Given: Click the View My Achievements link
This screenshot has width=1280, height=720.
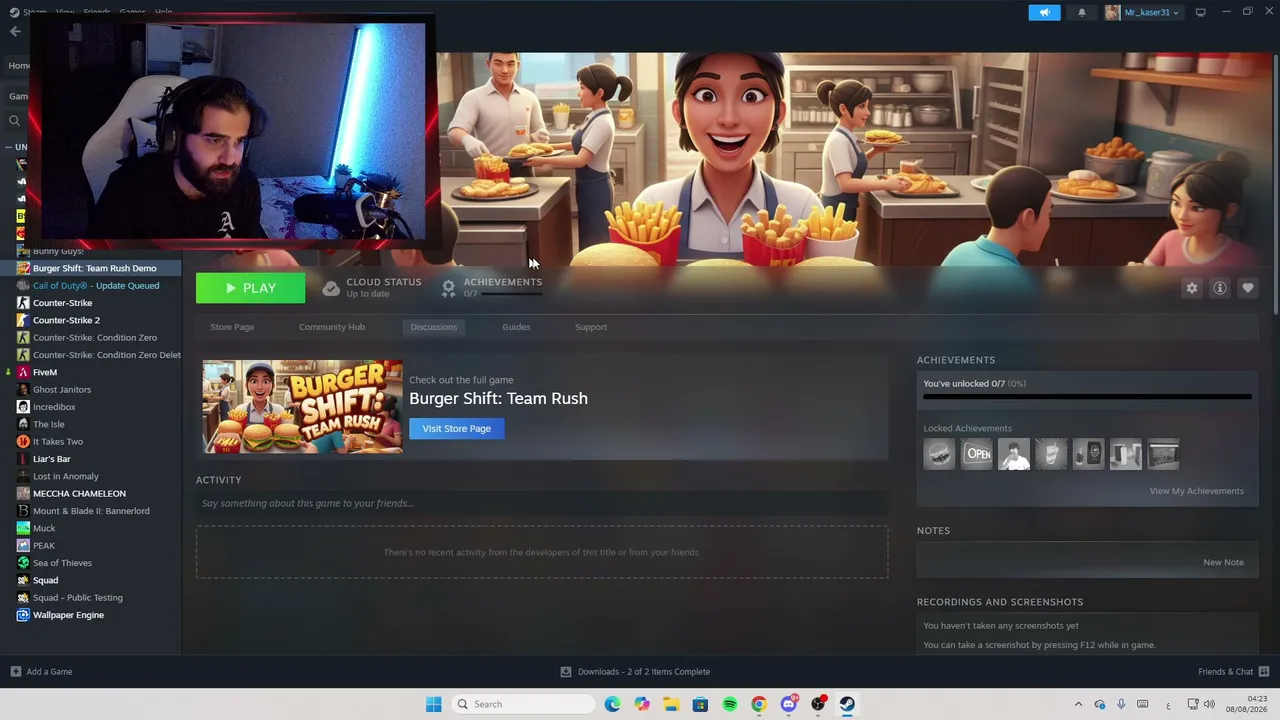Looking at the screenshot, I should pyautogui.click(x=1197, y=491).
